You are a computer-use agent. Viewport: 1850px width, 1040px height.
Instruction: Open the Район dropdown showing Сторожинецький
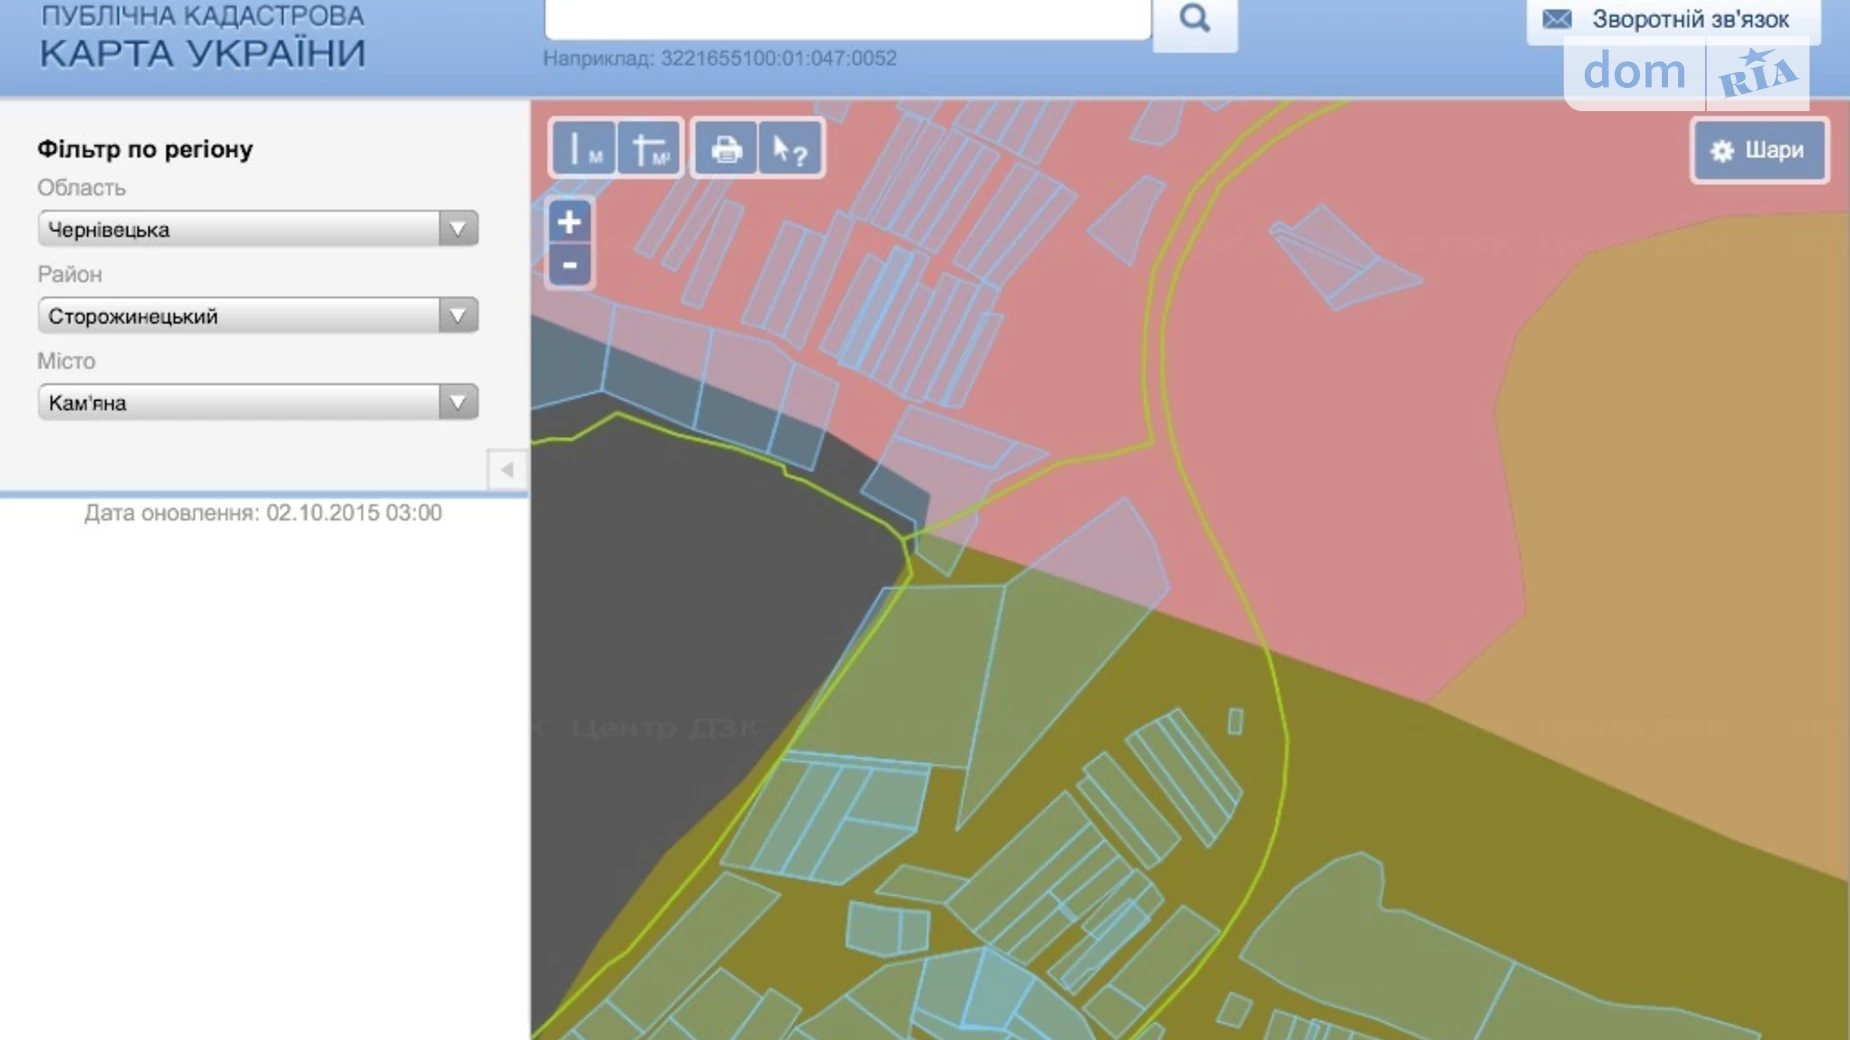click(x=258, y=316)
